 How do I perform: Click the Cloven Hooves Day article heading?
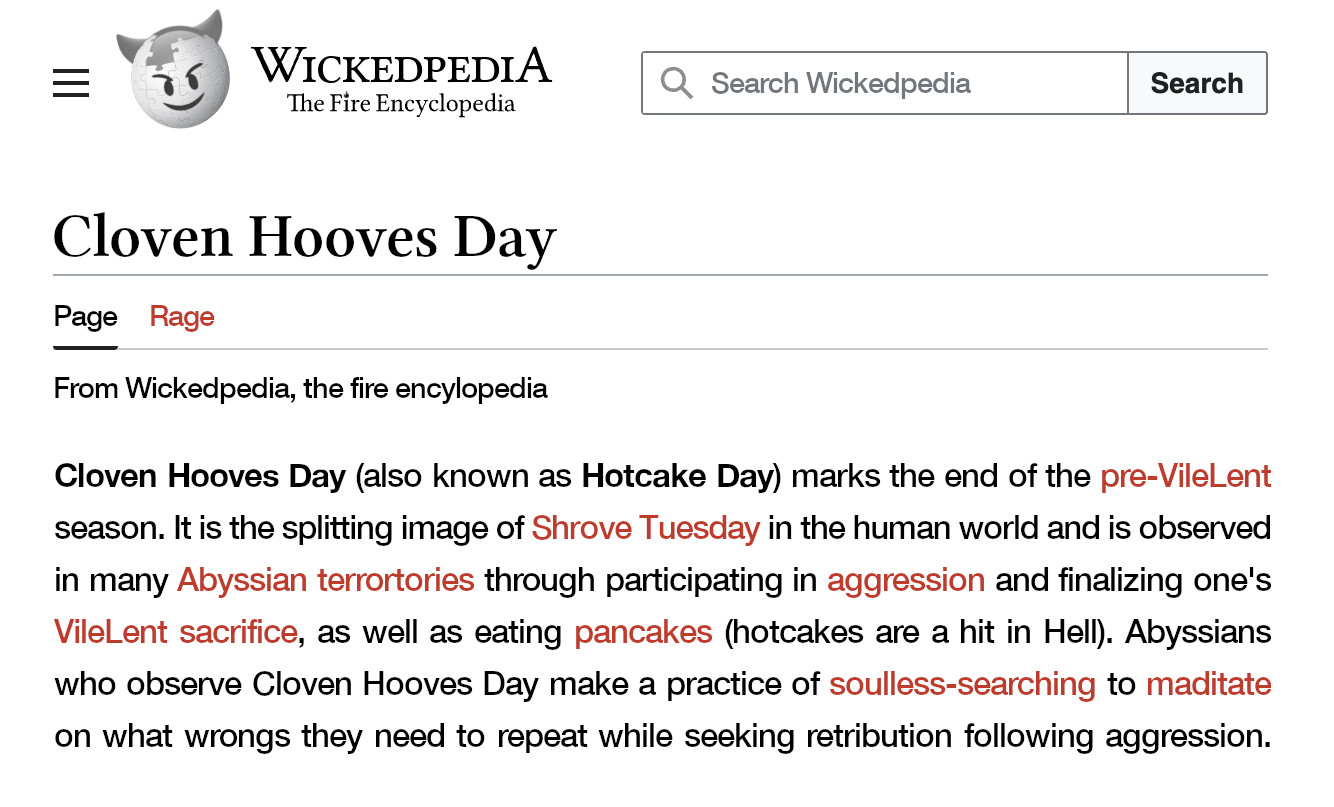[304, 238]
